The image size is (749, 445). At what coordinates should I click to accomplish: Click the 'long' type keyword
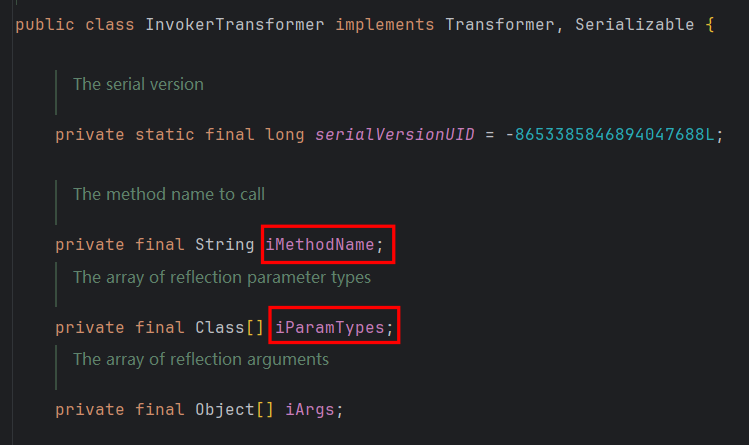click(x=285, y=135)
